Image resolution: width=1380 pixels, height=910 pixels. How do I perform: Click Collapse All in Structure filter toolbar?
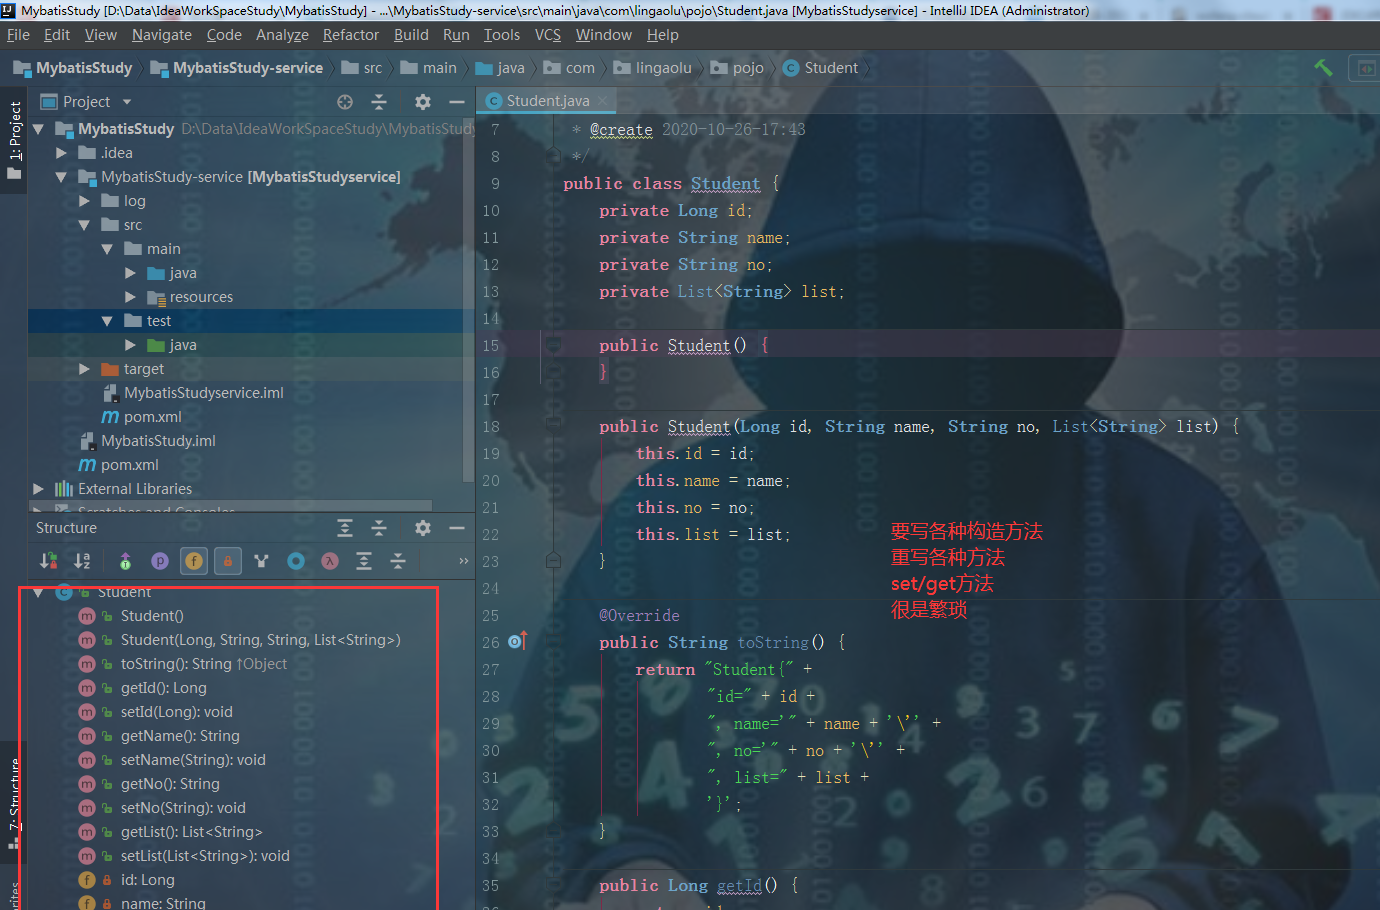tap(398, 561)
